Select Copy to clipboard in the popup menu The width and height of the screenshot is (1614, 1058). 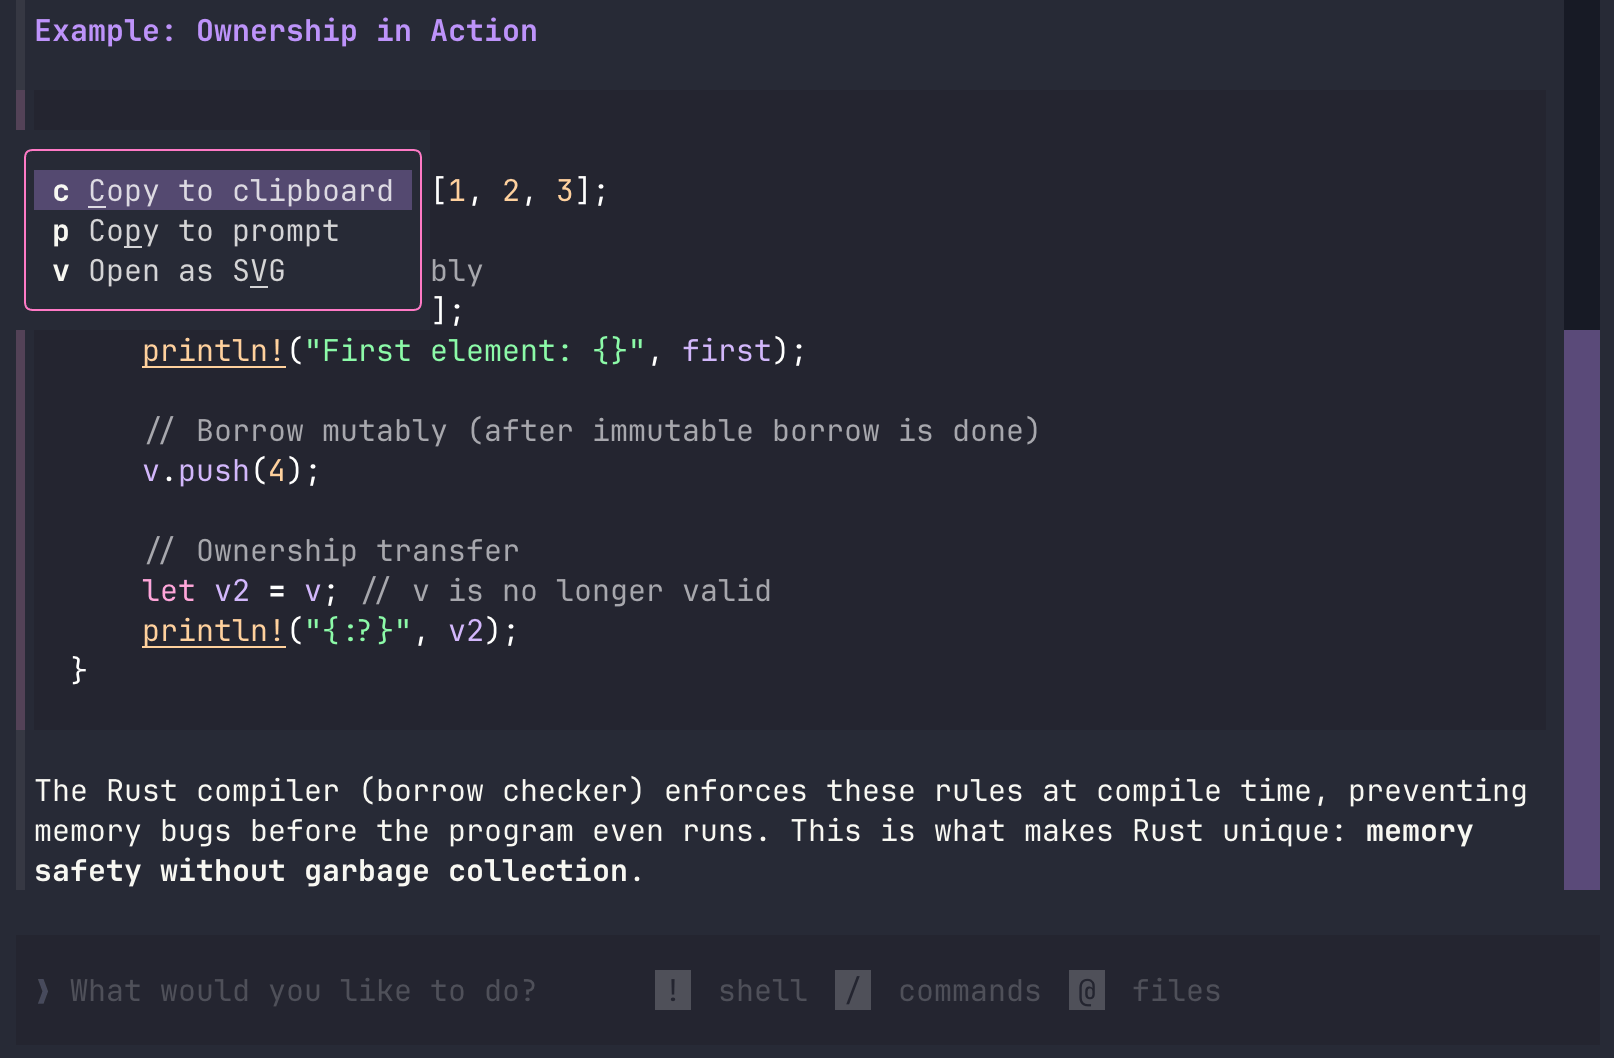(x=222, y=190)
